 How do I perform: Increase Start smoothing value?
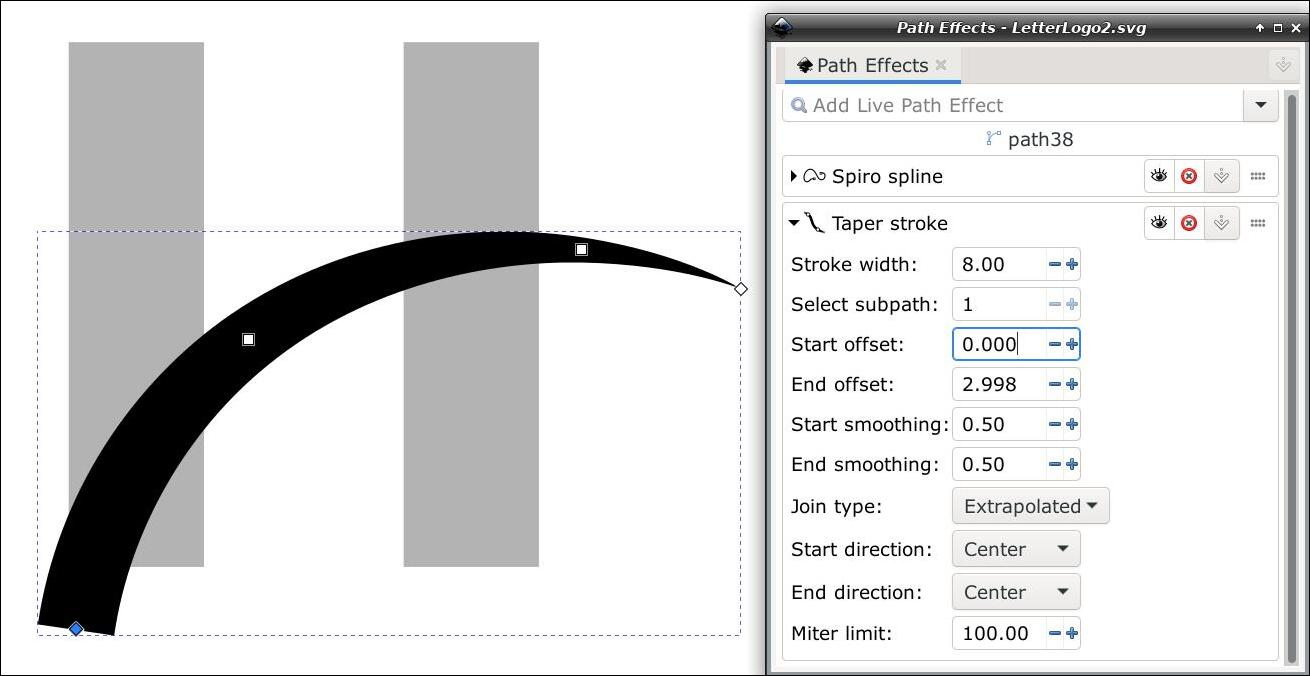coord(1072,424)
